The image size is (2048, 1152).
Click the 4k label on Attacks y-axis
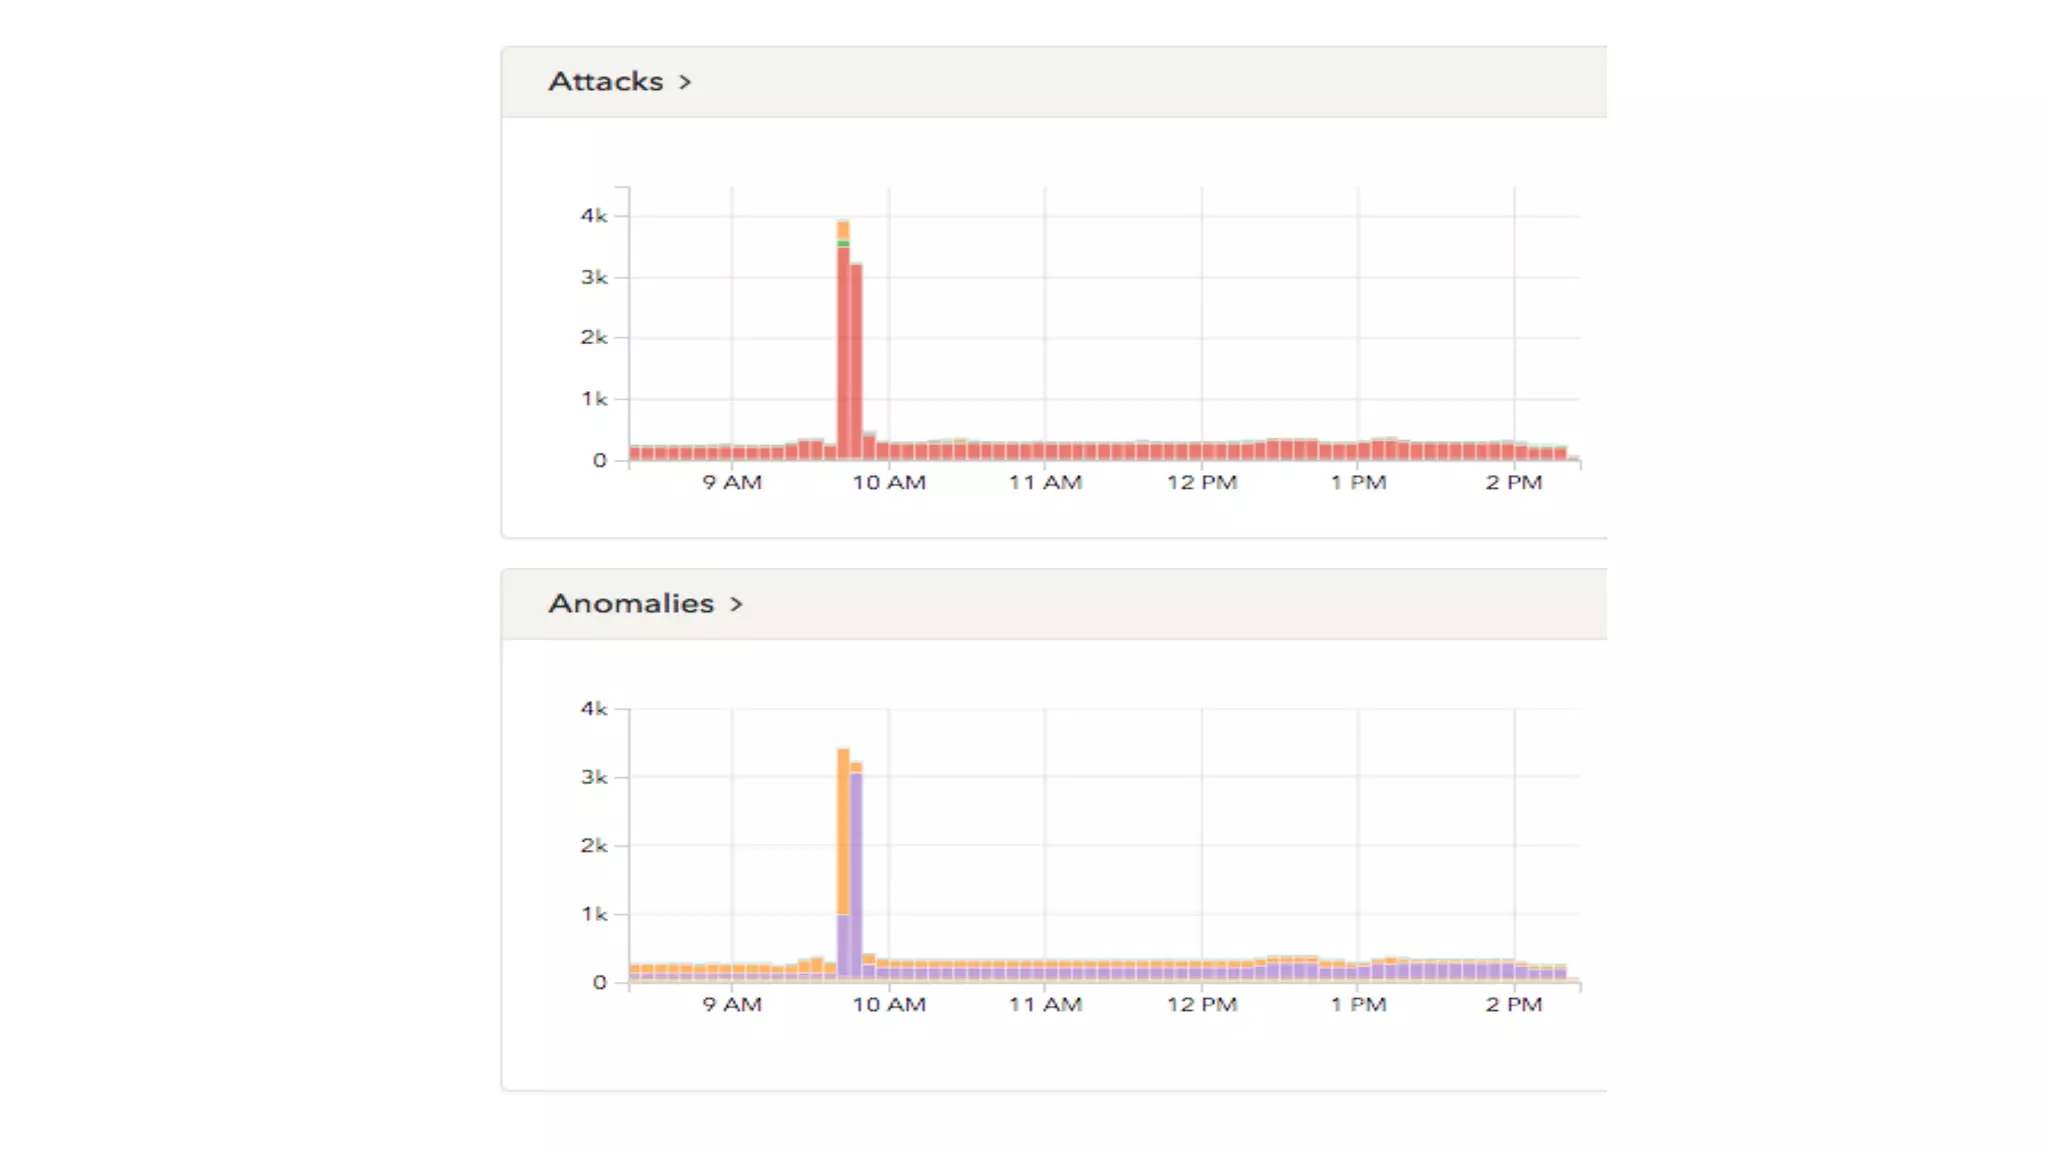click(x=593, y=215)
